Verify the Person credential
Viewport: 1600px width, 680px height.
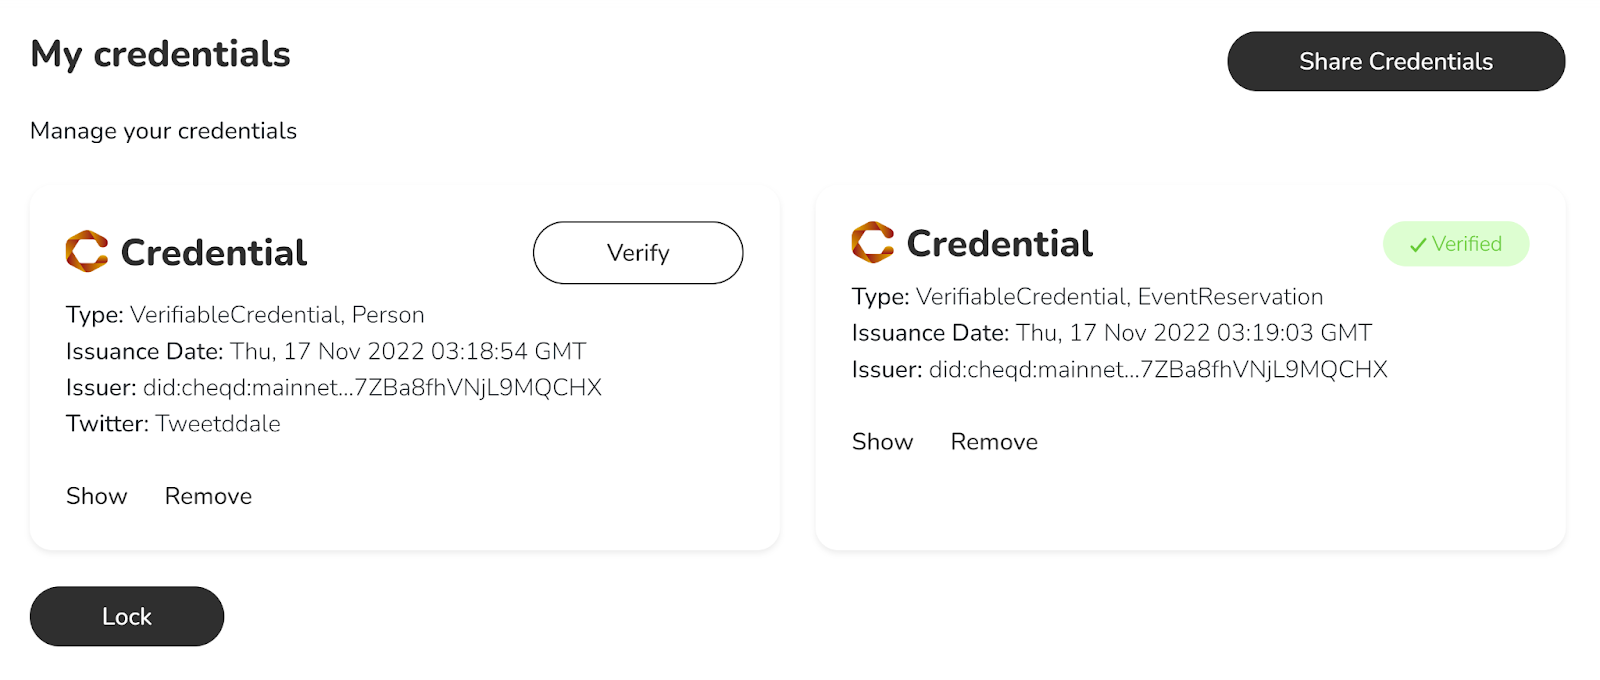[638, 253]
